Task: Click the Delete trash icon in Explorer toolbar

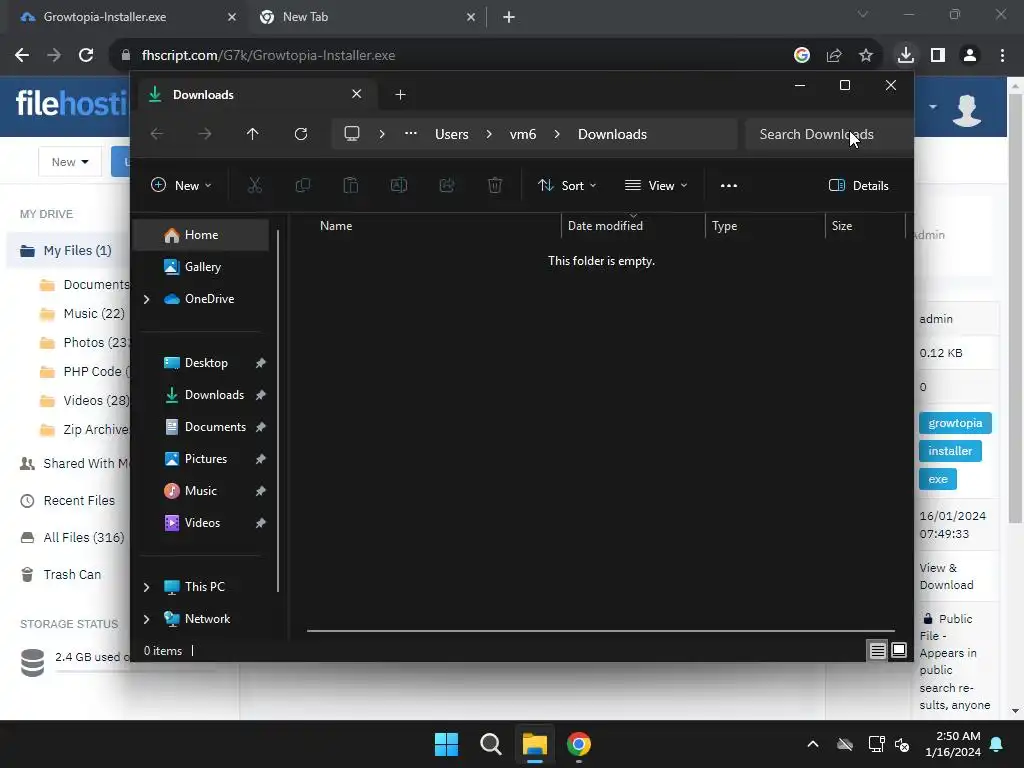Action: click(495, 185)
